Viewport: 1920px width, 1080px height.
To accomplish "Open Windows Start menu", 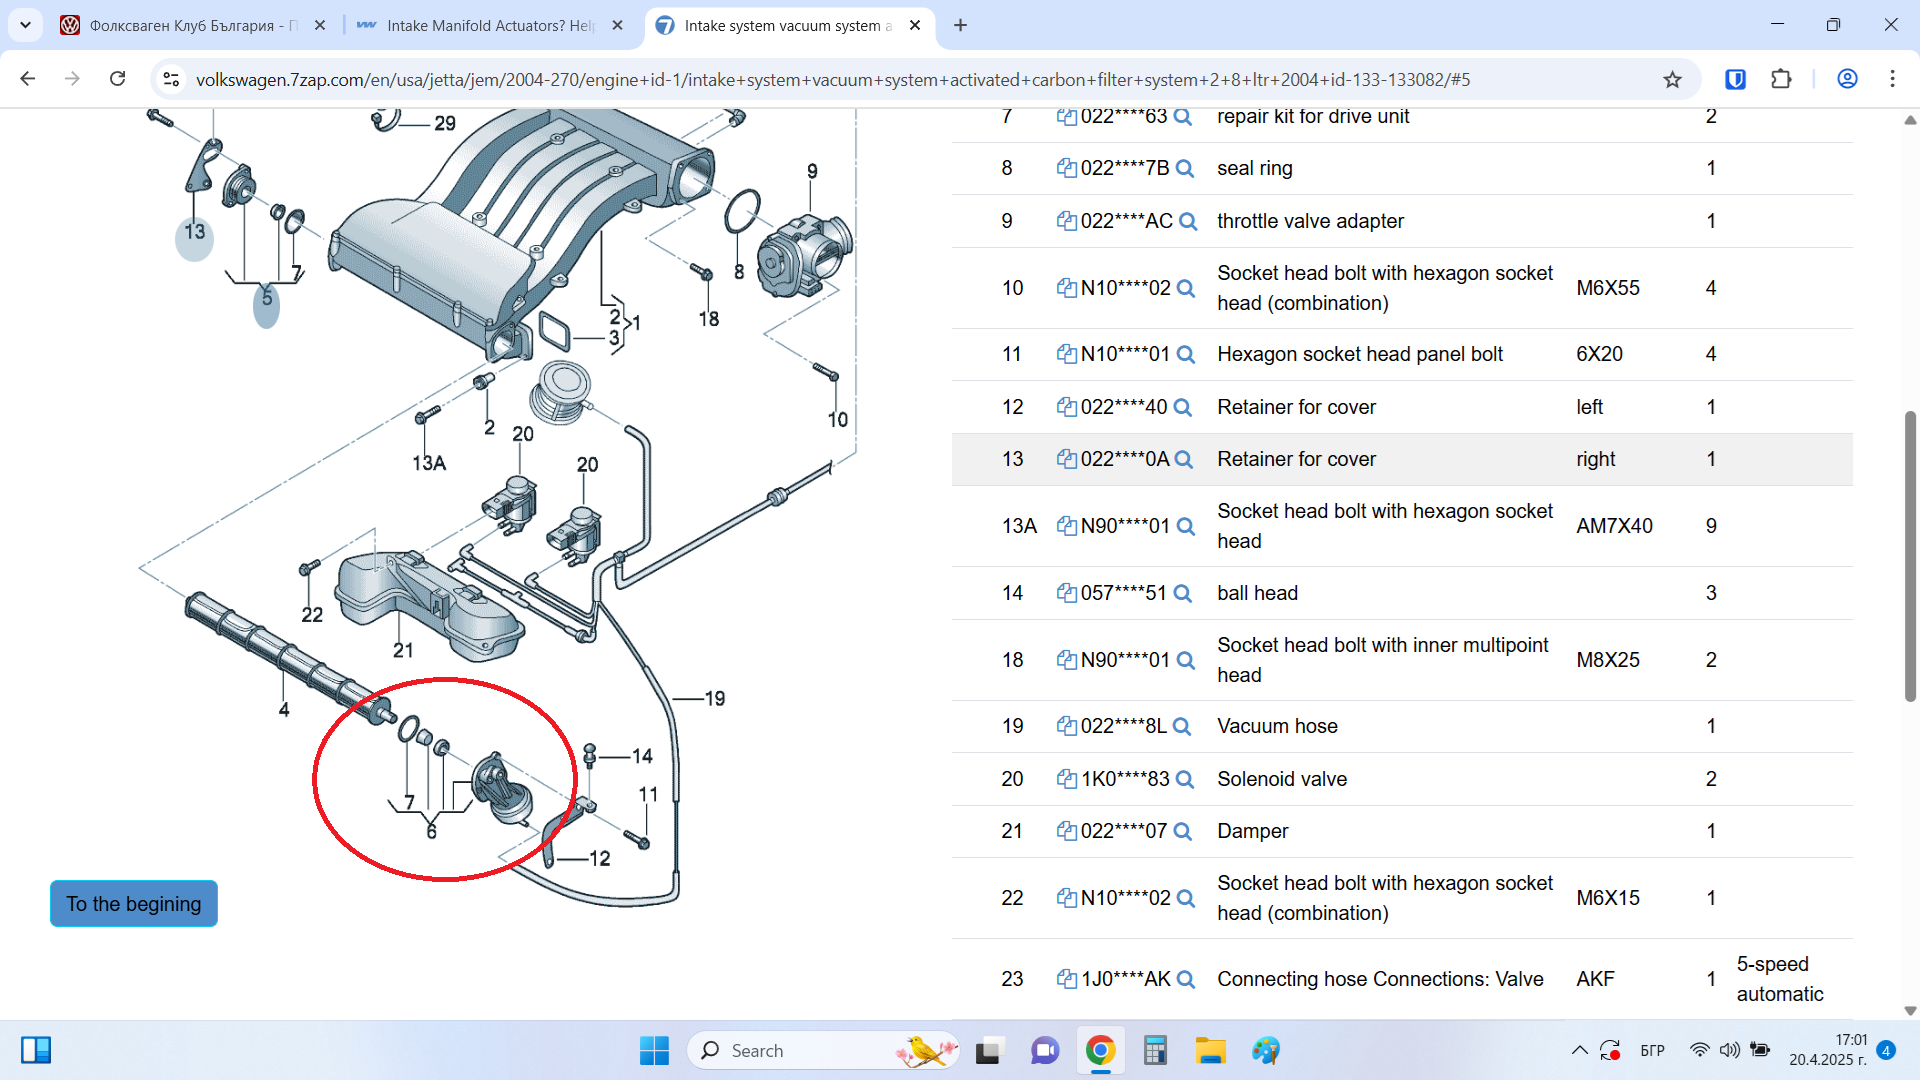I will point(654,1050).
